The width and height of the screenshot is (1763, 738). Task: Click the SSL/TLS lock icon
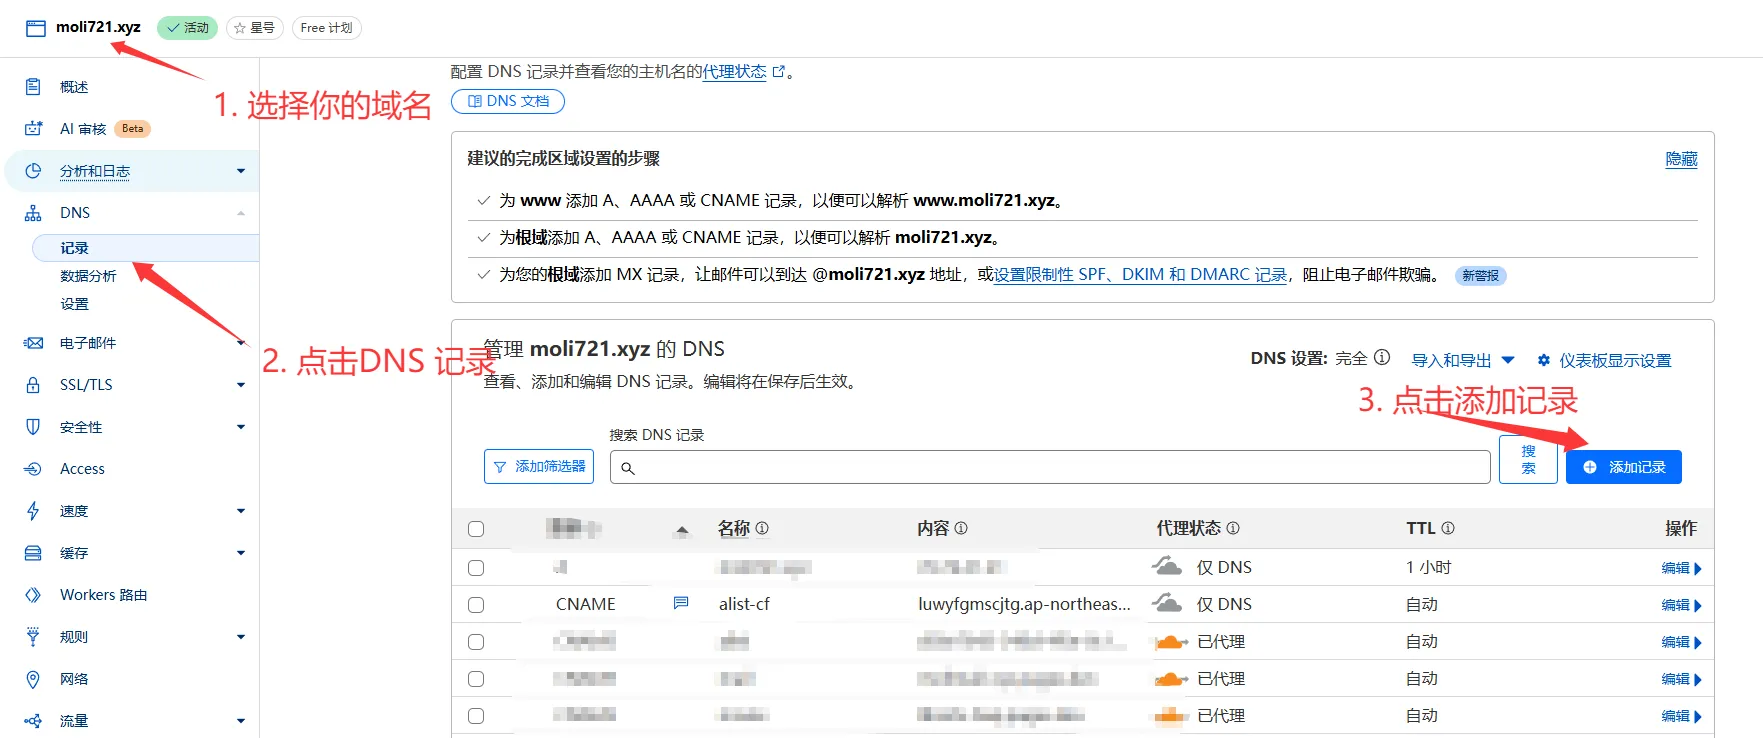coord(33,385)
